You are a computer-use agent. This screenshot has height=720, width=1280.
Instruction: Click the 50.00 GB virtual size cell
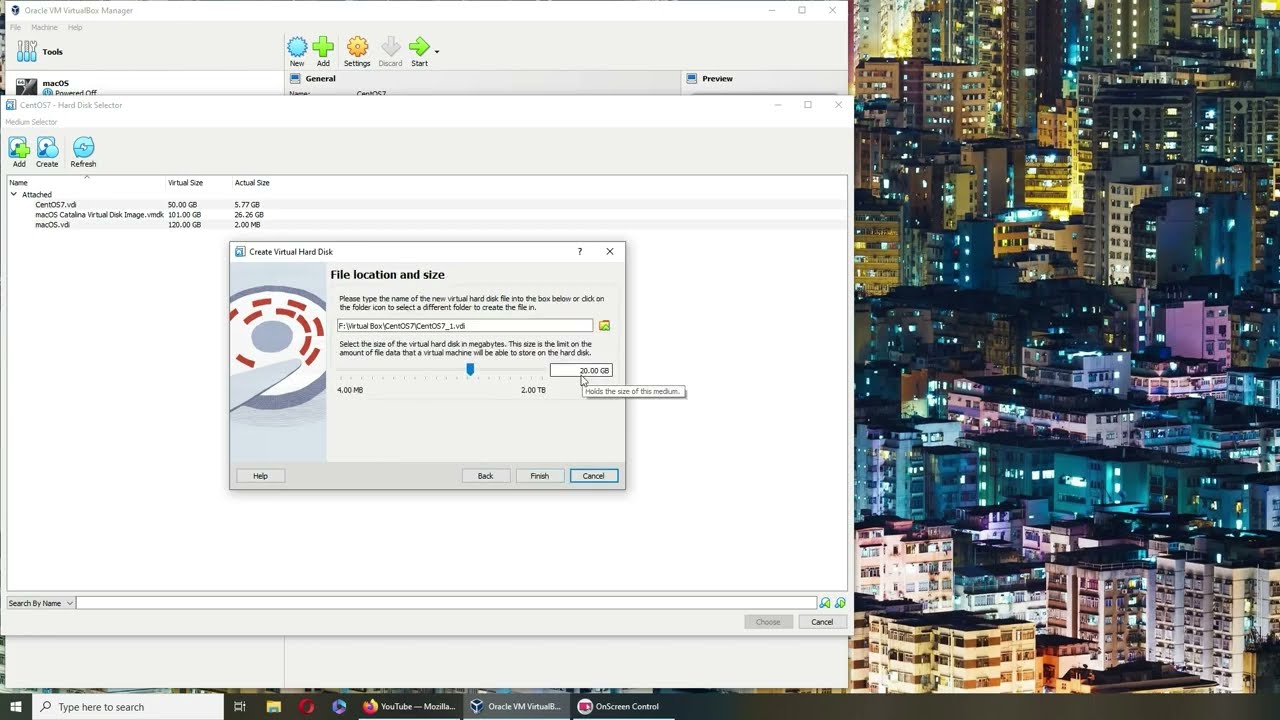tap(184, 204)
